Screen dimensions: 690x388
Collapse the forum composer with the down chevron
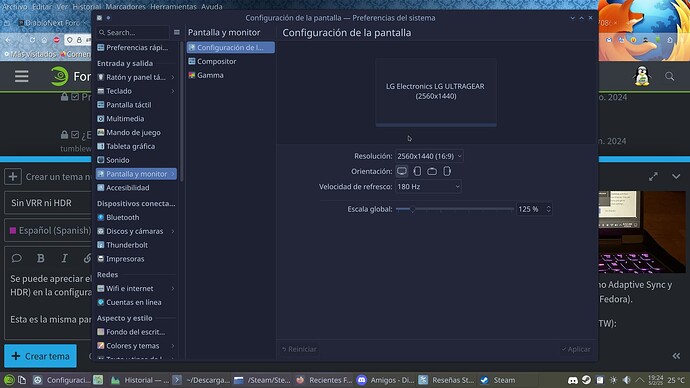point(676,176)
